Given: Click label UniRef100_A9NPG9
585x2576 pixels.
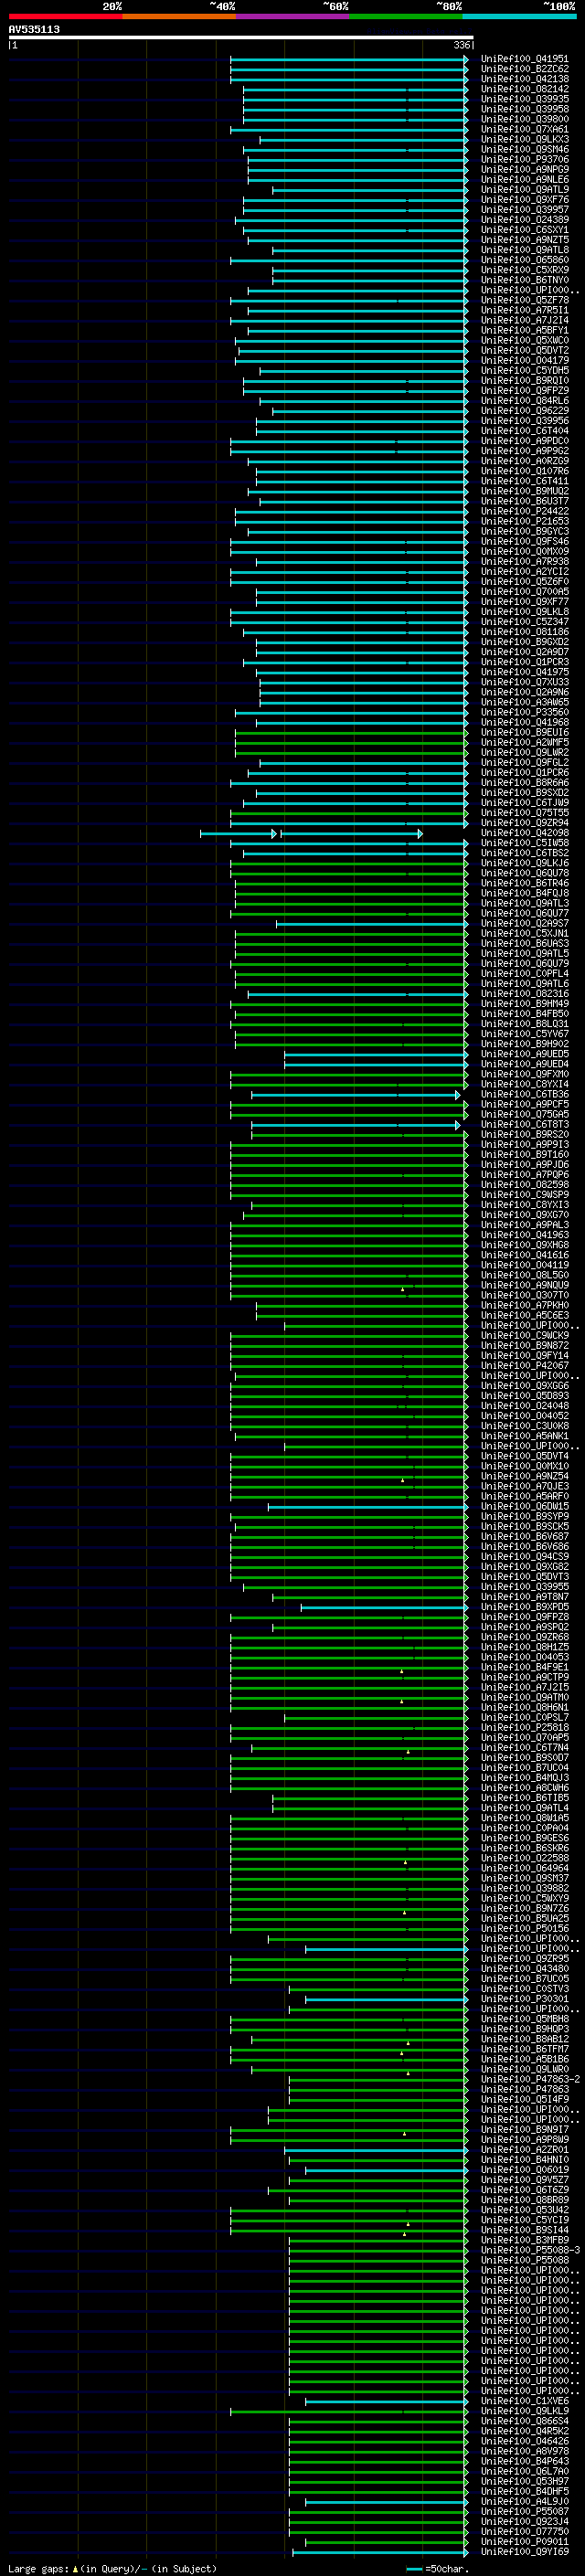Looking at the screenshot, I should click(524, 169).
